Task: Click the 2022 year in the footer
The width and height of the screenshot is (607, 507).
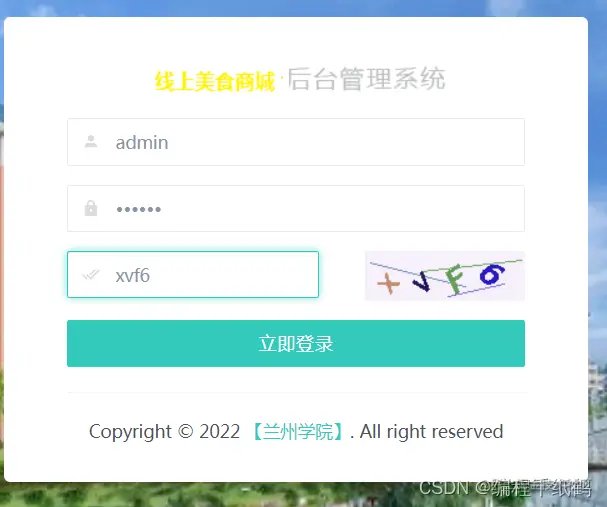Action: [x=219, y=431]
